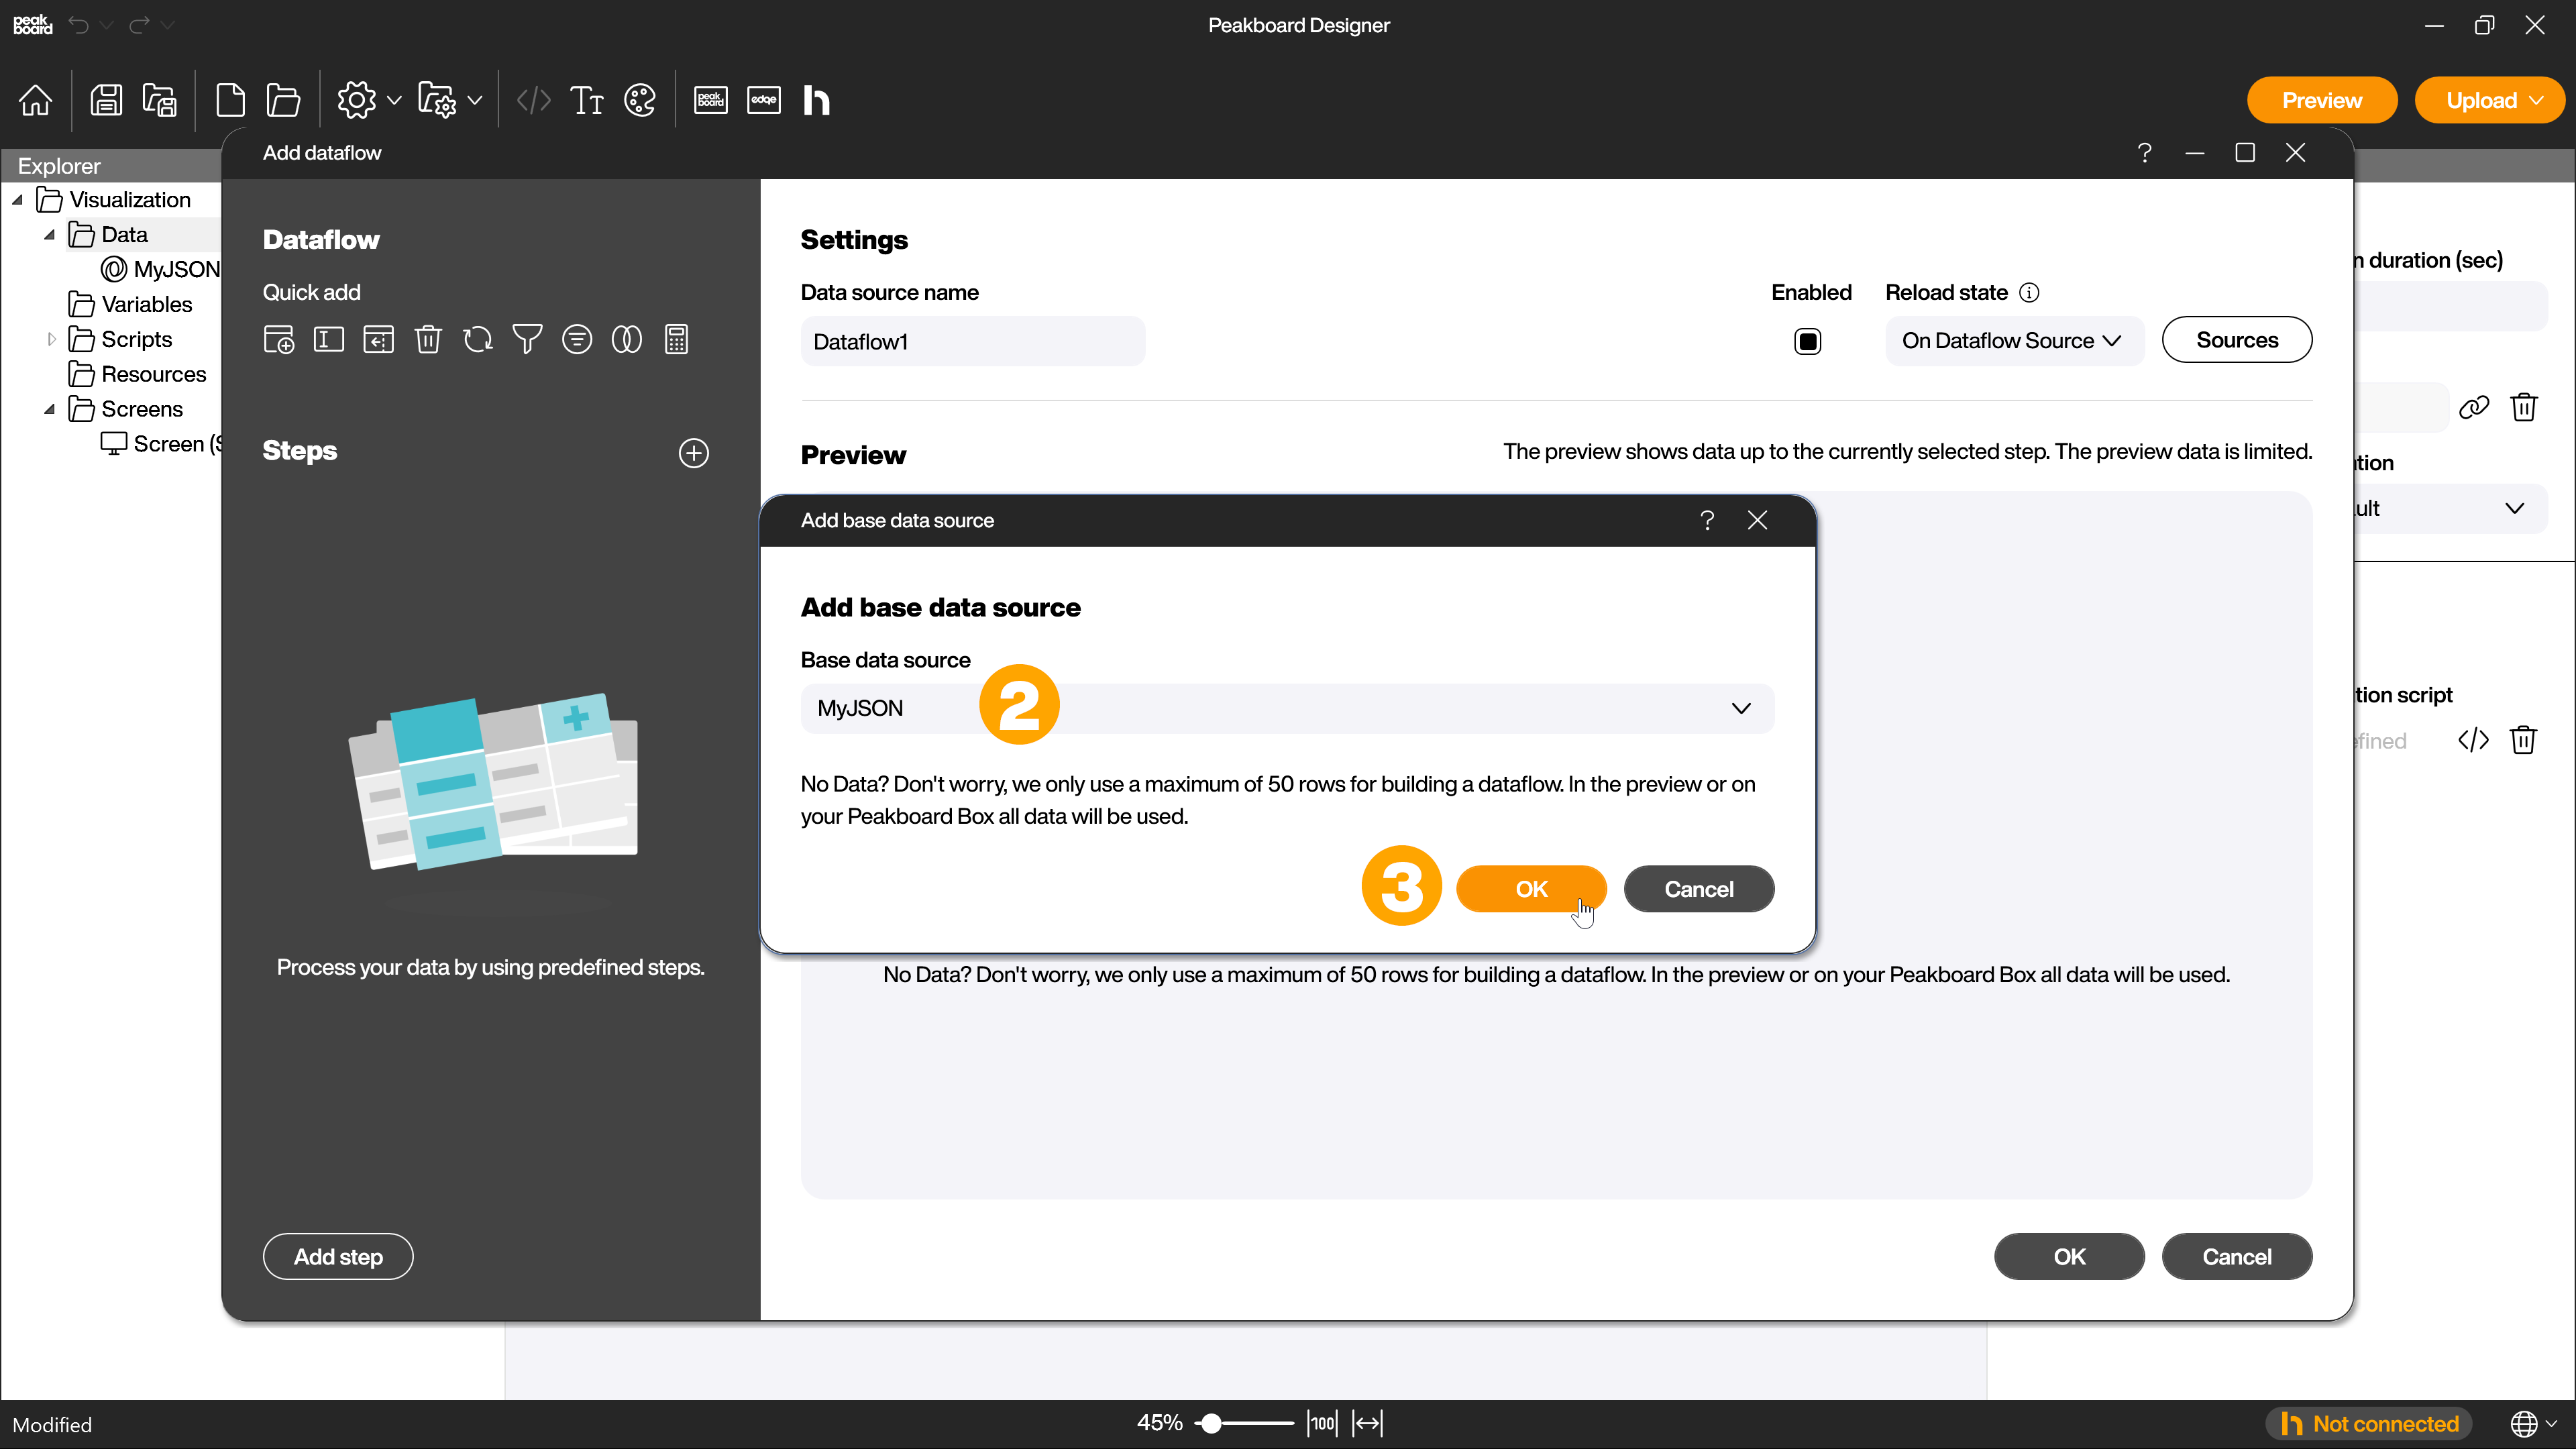Open the Base data source MyJSON dropdown
This screenshot has height=1449, width=2576.
tap(1287, 708)
